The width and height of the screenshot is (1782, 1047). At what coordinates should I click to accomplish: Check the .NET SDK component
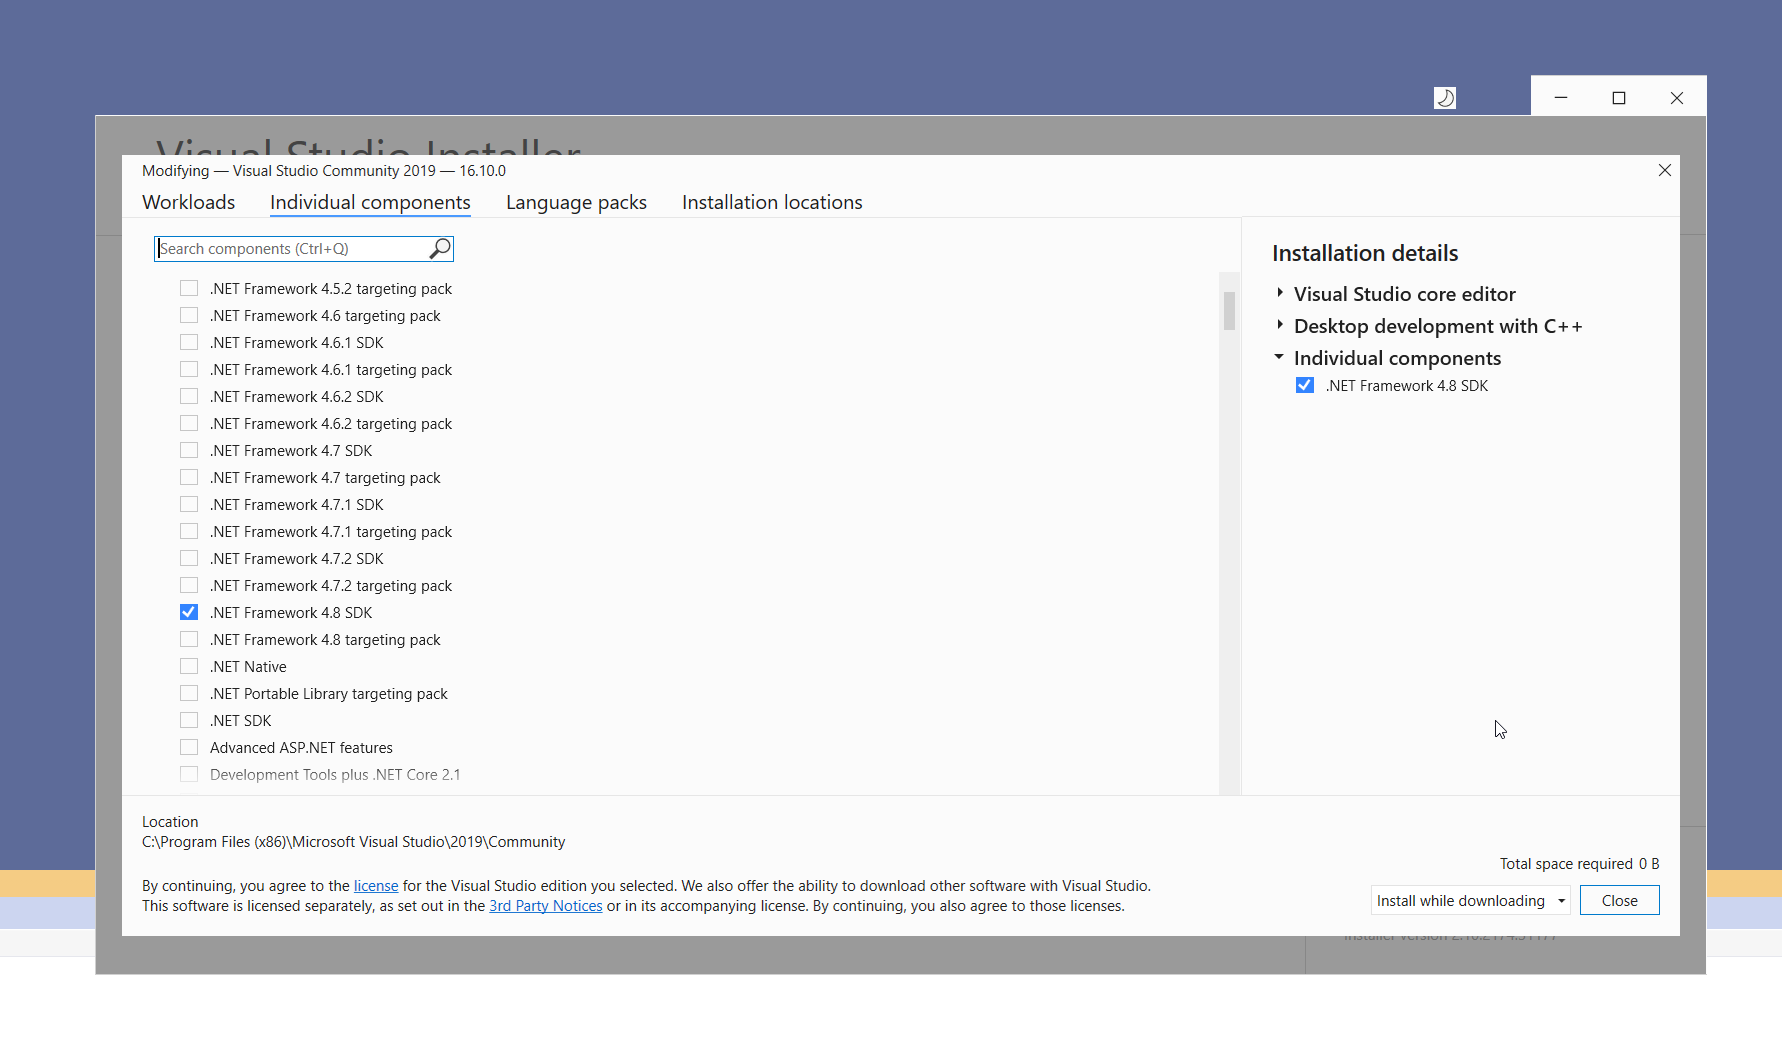189,719
